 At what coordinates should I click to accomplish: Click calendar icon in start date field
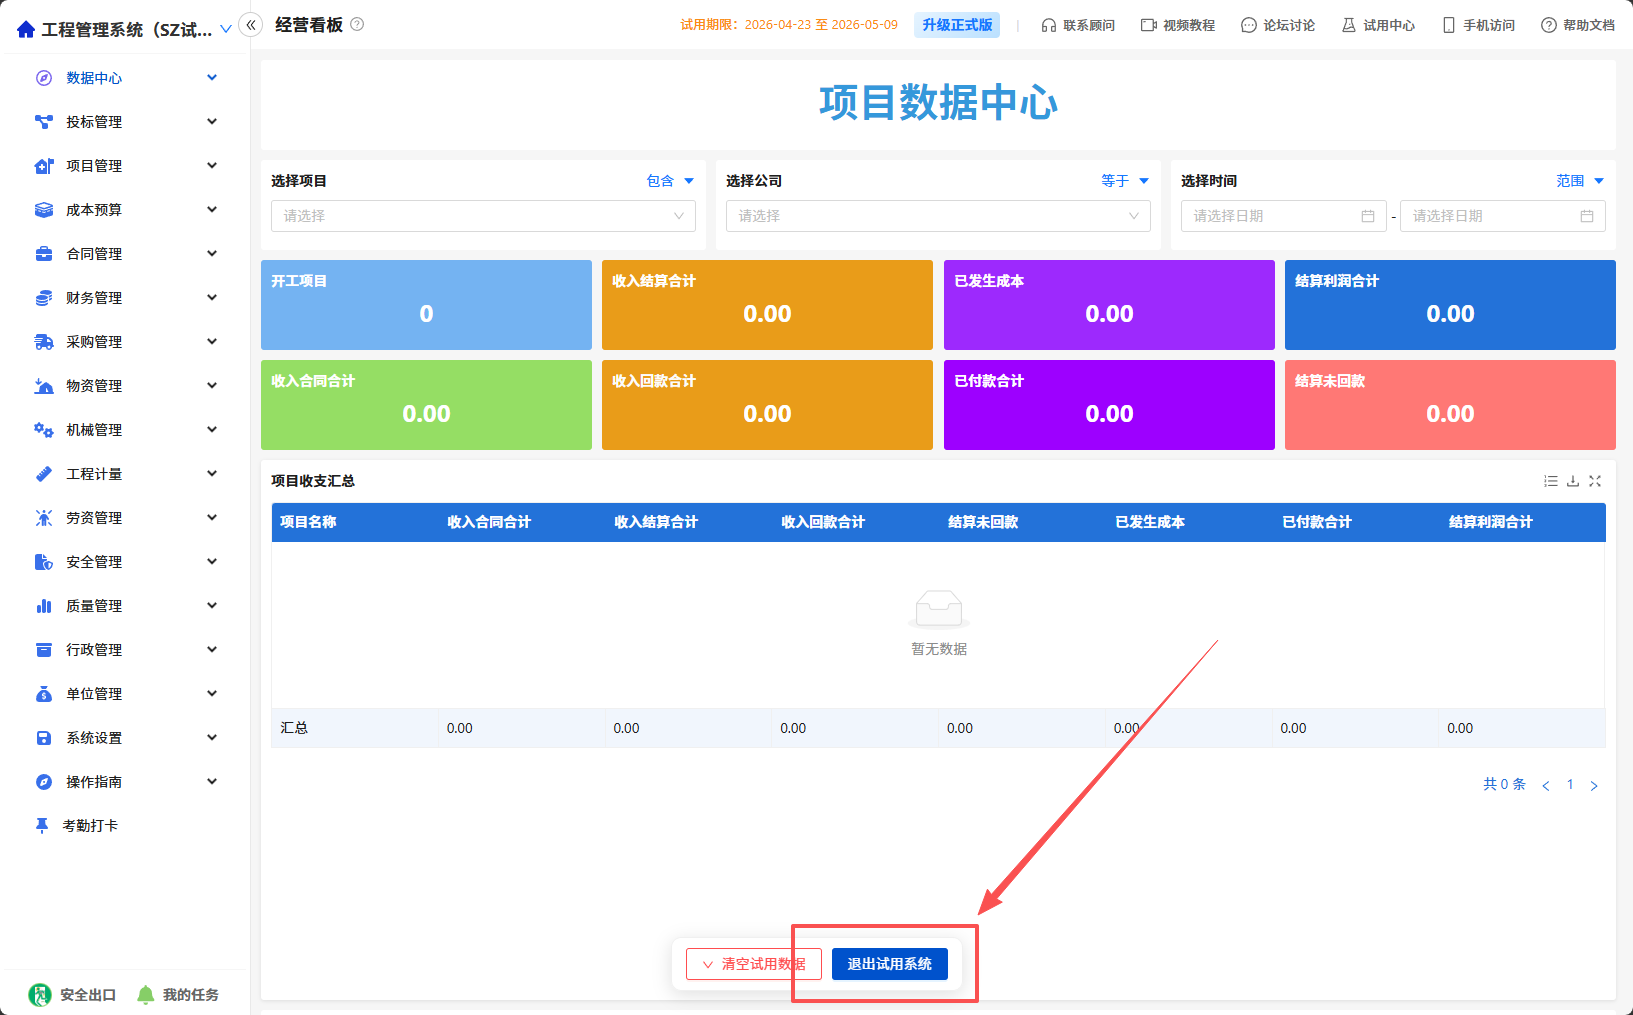tap(1368, 216)
